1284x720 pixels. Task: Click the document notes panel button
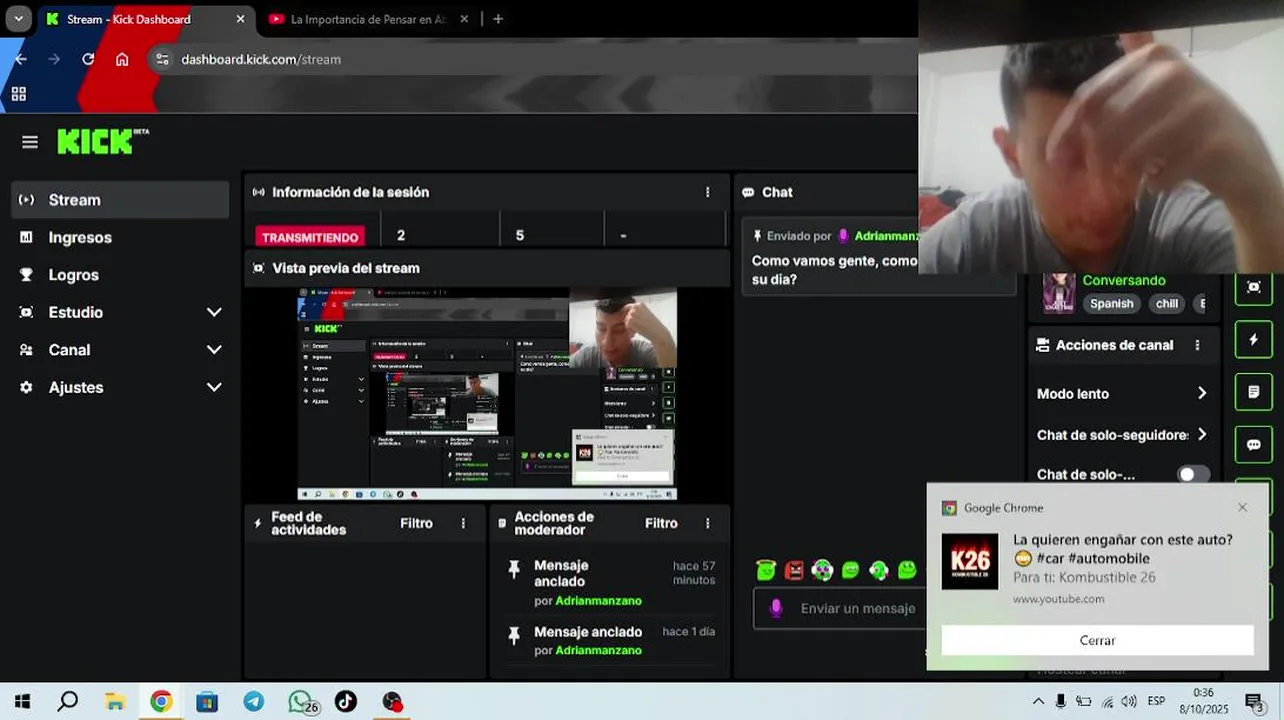click(1254, 392)
